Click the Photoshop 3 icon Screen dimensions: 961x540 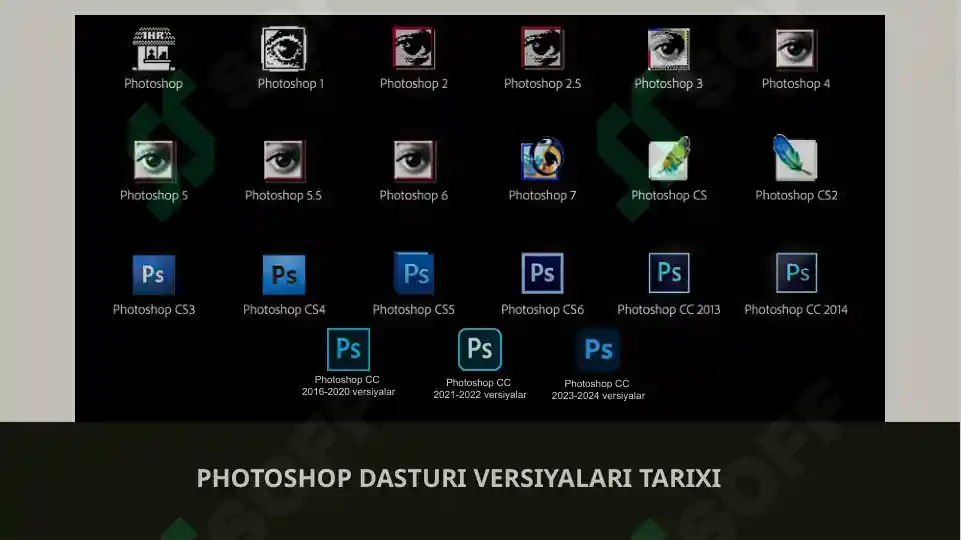669,49
